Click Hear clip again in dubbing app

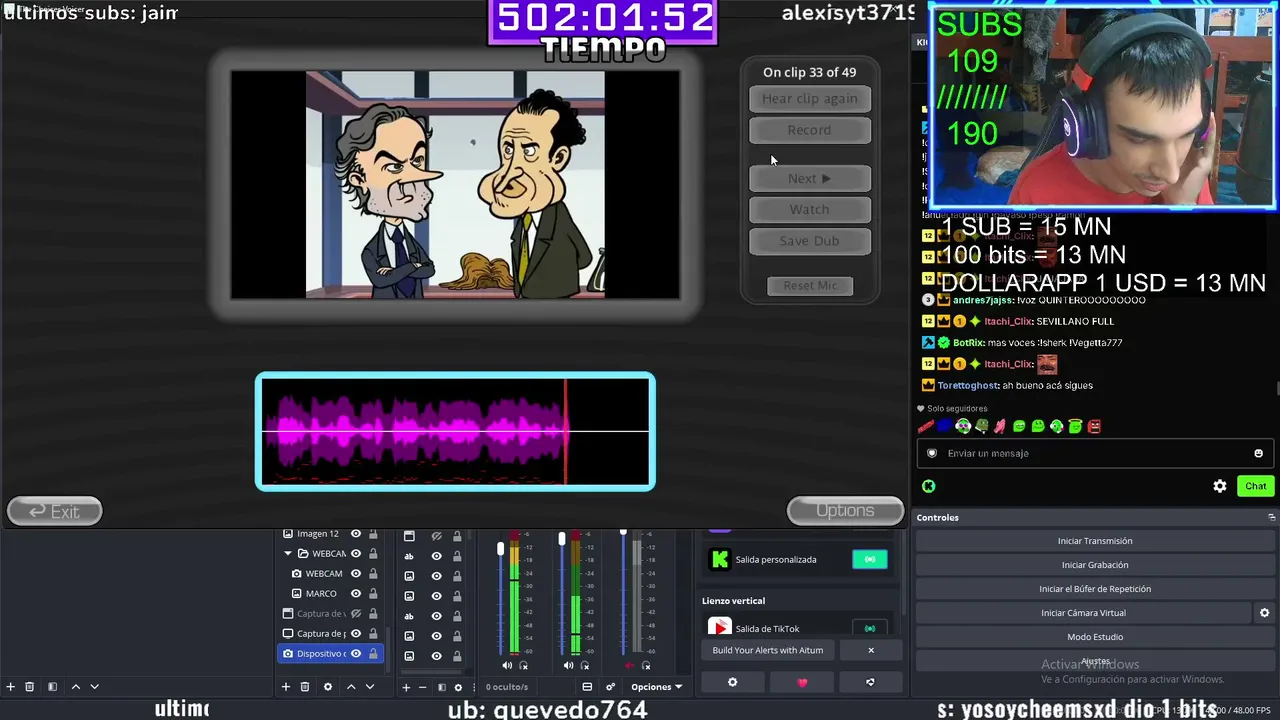point(810,98)
